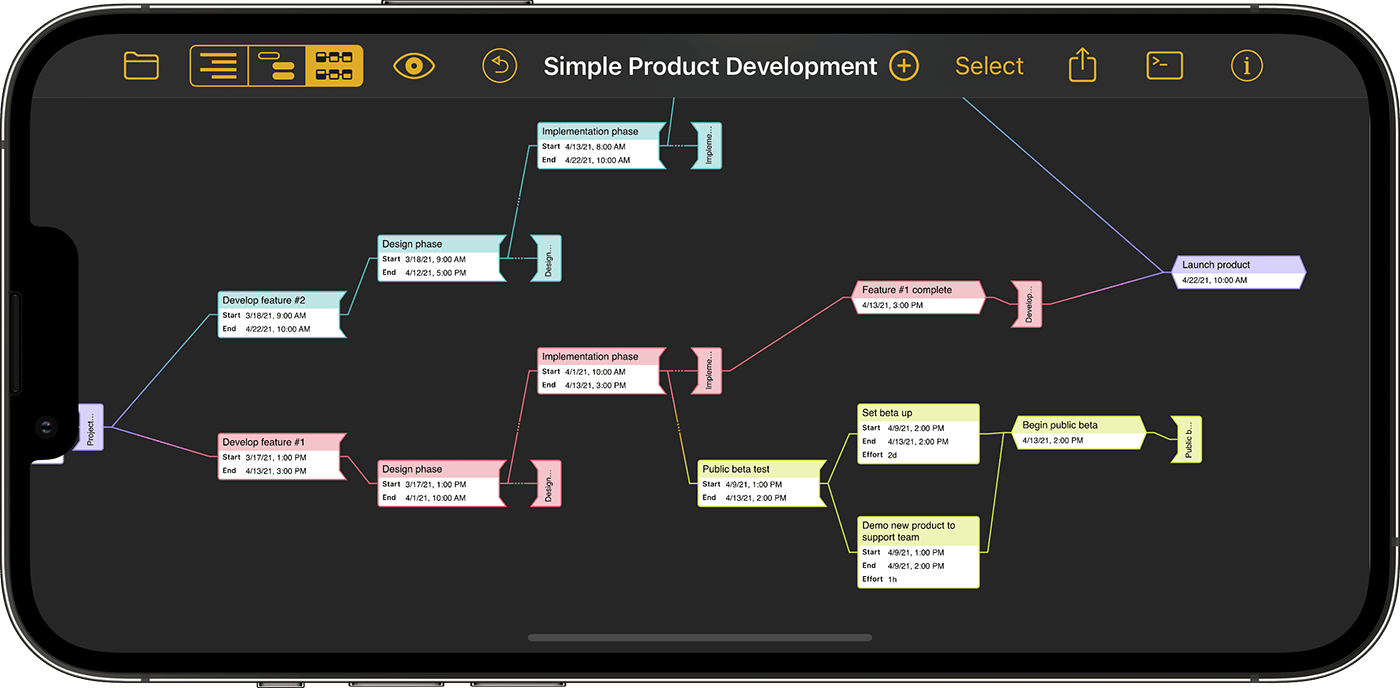Tap Effort 1h in Demo task
The width and height of the screenshot is (1400, 688).
tap(893, 579)
